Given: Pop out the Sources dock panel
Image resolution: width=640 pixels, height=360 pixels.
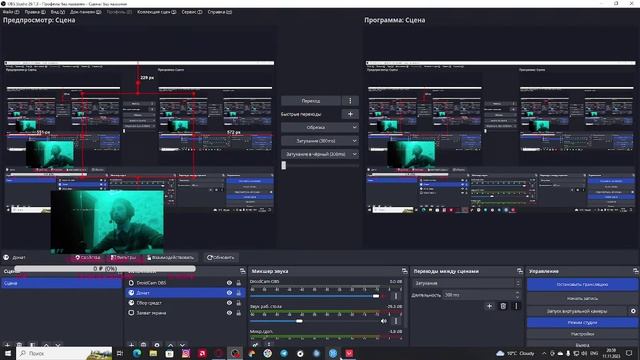Looking at the screenshot, I should (x=242, y=271).
